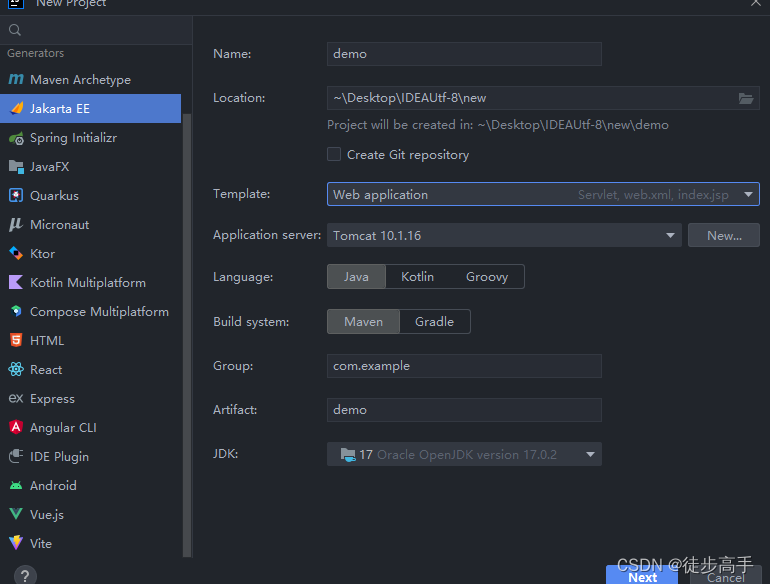Choose Gradle as build system
770x584 pixels.
435,322
